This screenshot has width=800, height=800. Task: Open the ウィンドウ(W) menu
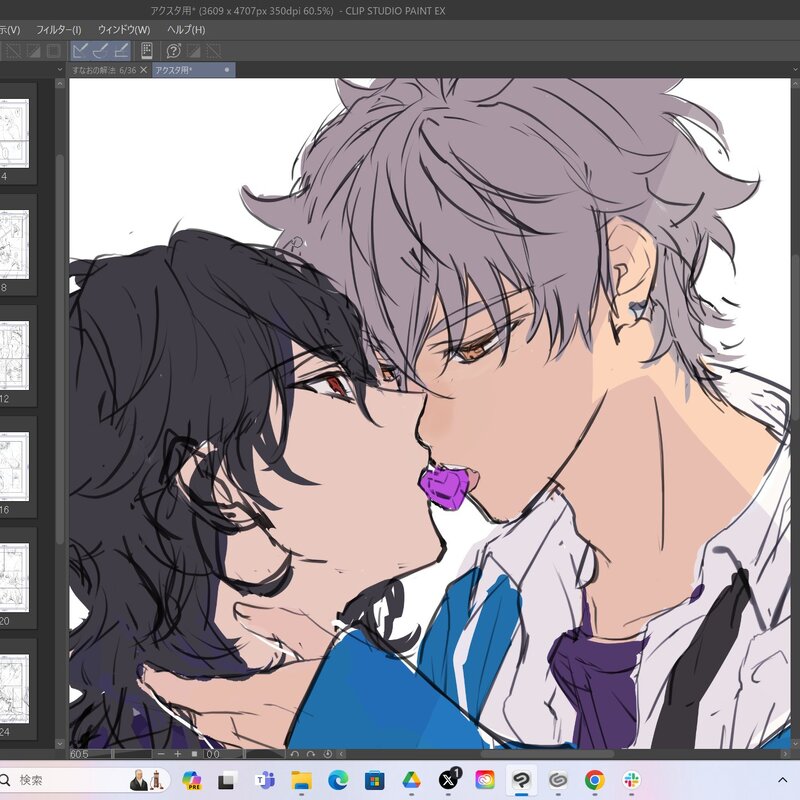[x=124, y=30]
